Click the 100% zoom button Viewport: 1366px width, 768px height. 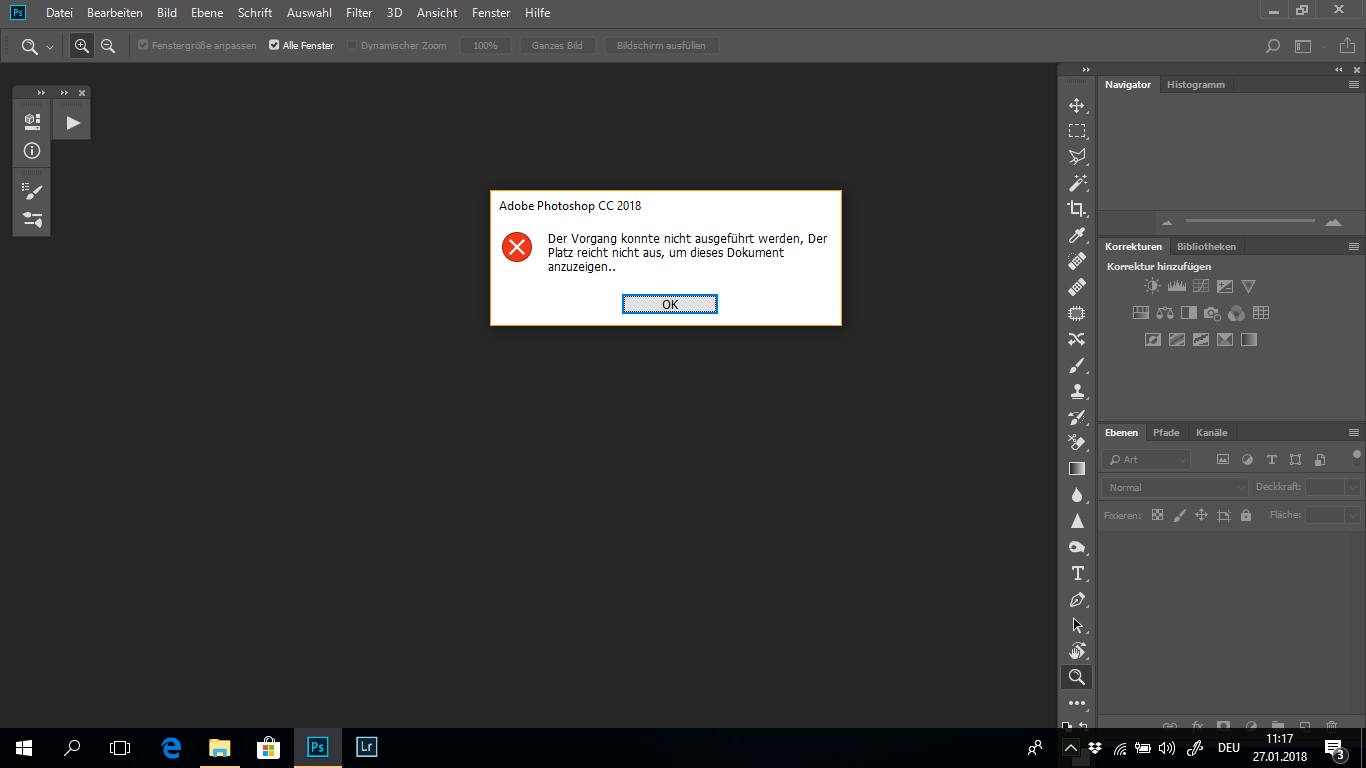(485, 46)
